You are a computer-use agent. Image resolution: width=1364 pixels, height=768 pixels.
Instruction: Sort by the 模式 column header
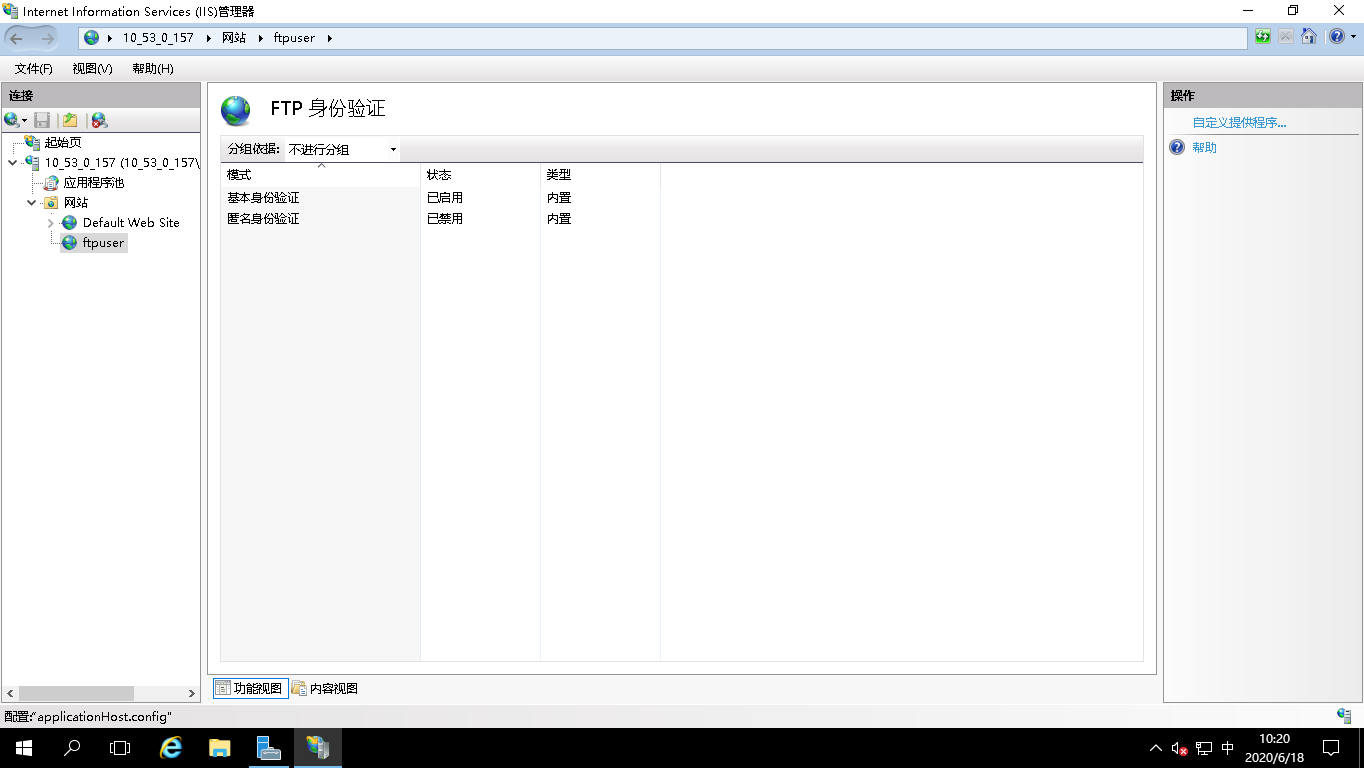click(320, 175)
